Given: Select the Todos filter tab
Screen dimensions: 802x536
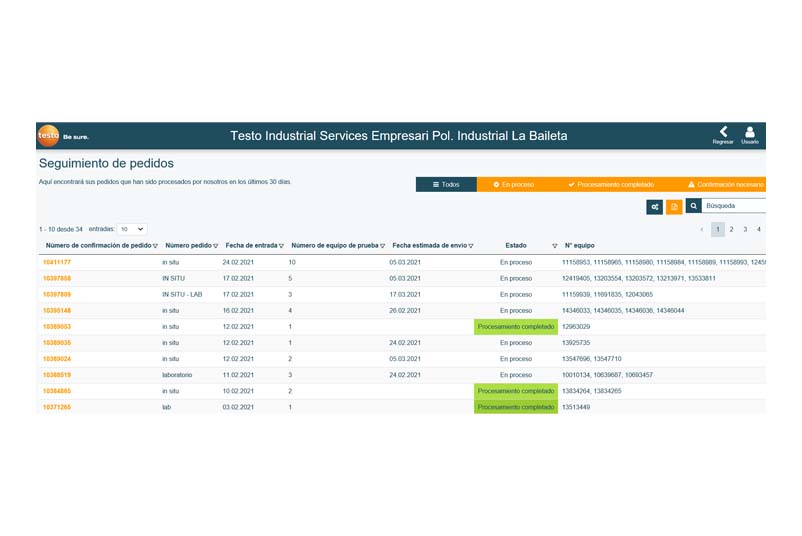Looking at the screenshot, I should pos(446,185).
